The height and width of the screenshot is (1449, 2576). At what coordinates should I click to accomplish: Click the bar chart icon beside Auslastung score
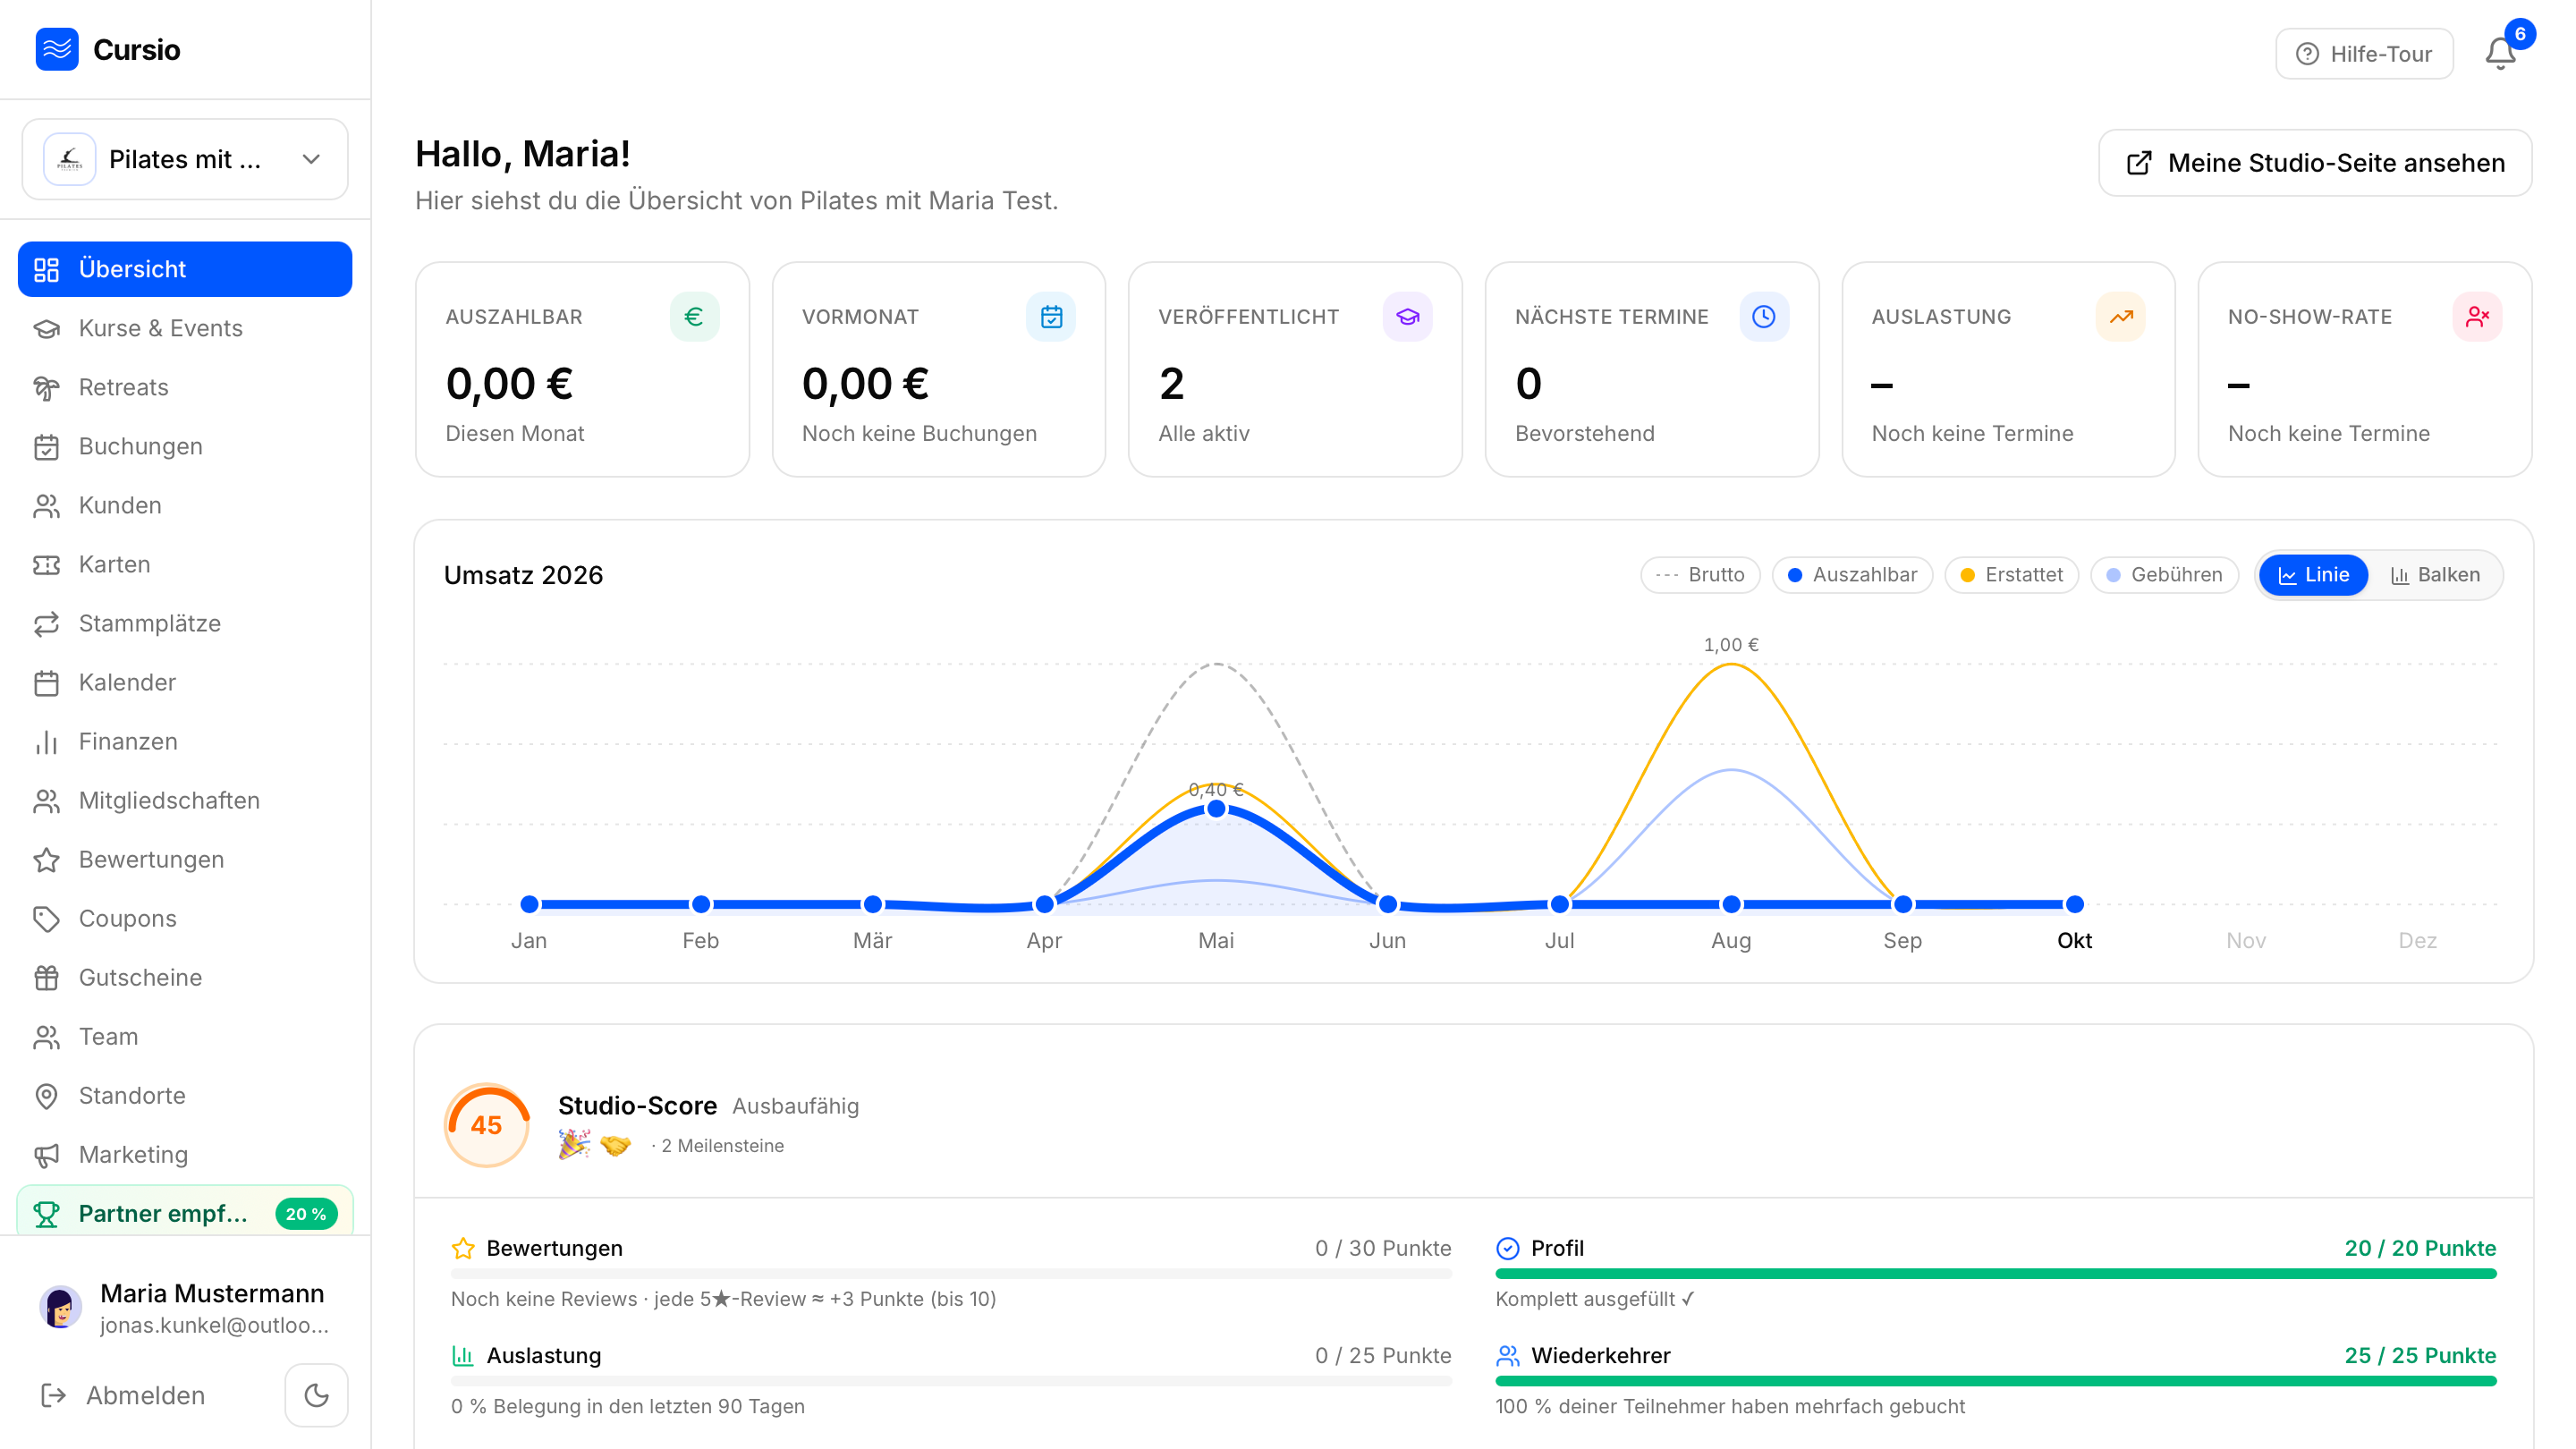(463, 1356)
